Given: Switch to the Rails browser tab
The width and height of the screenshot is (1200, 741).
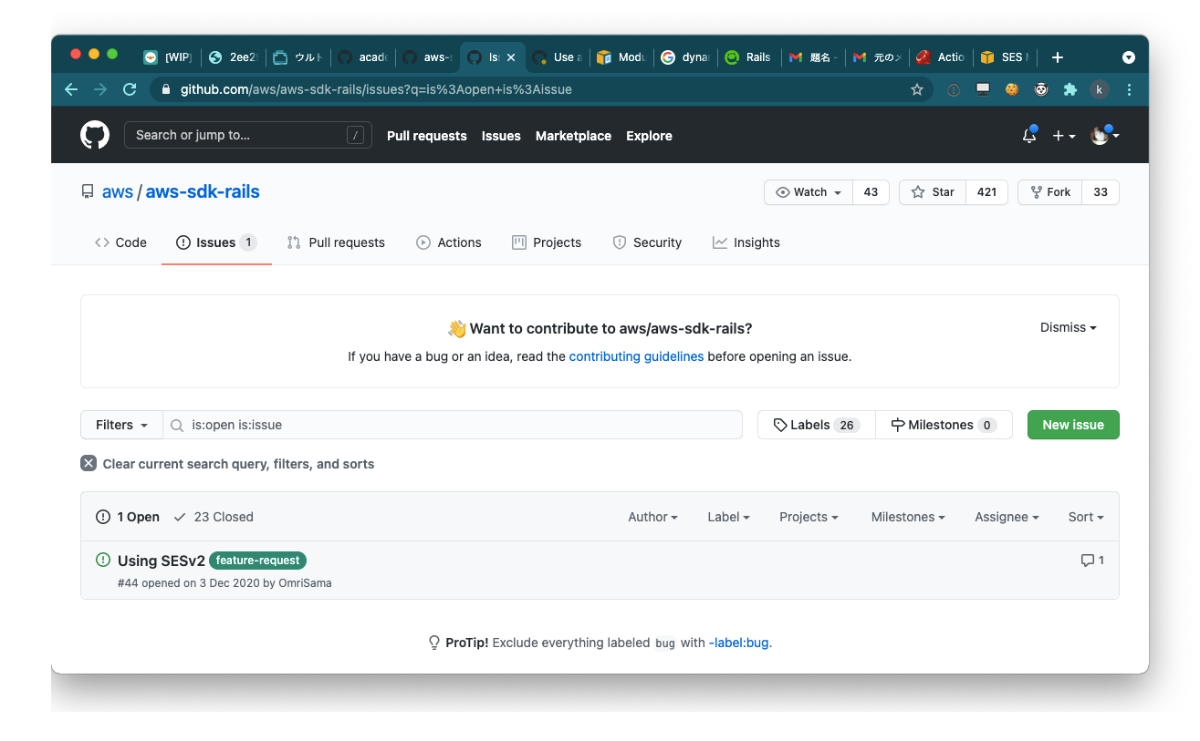Looking at the screenshot, I should coord(749,57).
